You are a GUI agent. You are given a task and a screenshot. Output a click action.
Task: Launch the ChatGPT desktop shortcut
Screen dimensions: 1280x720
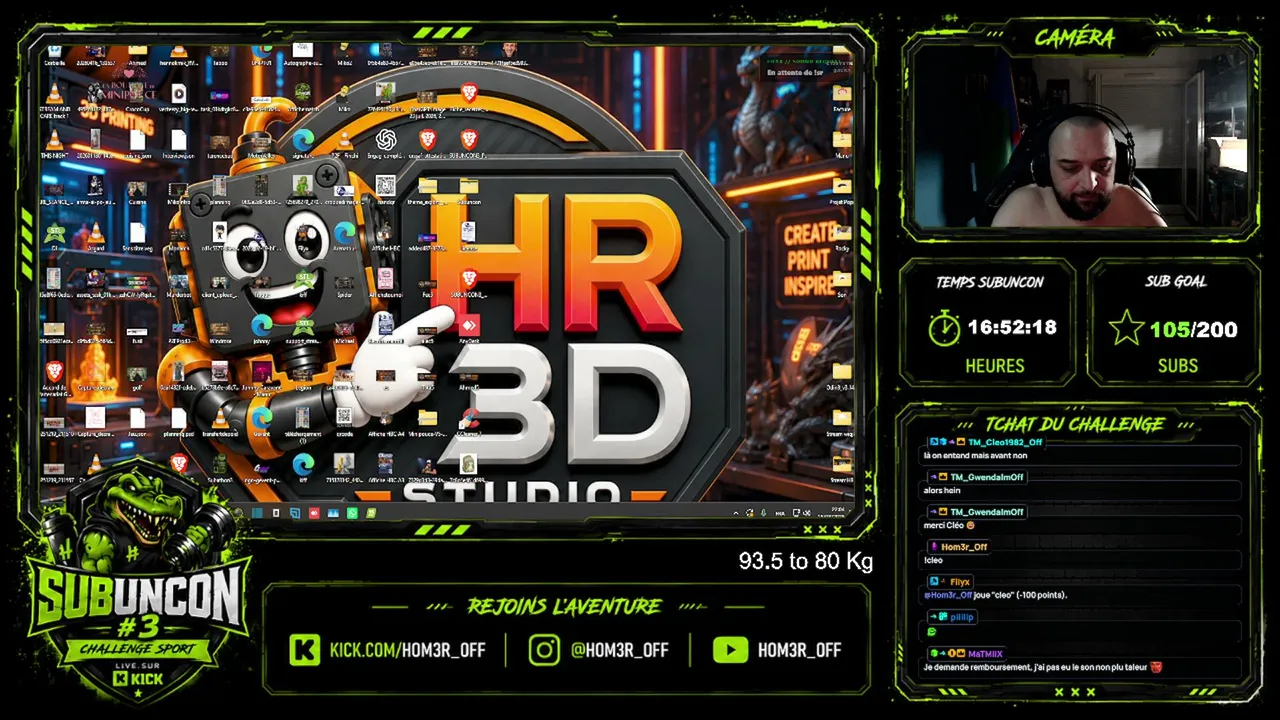386,142
